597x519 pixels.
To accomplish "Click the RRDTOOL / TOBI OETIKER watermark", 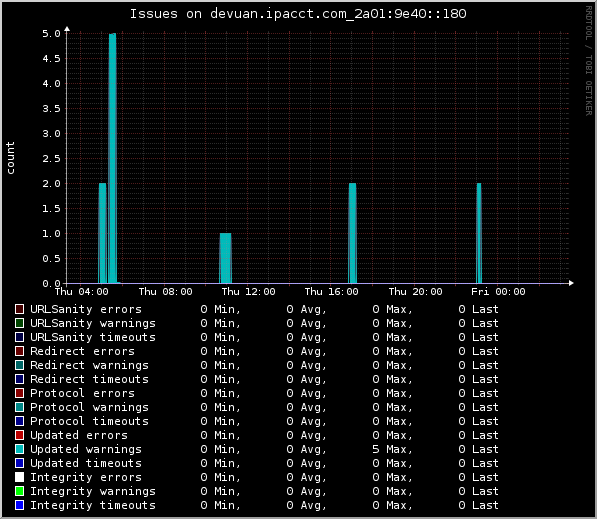I will (x=589, y=61).
